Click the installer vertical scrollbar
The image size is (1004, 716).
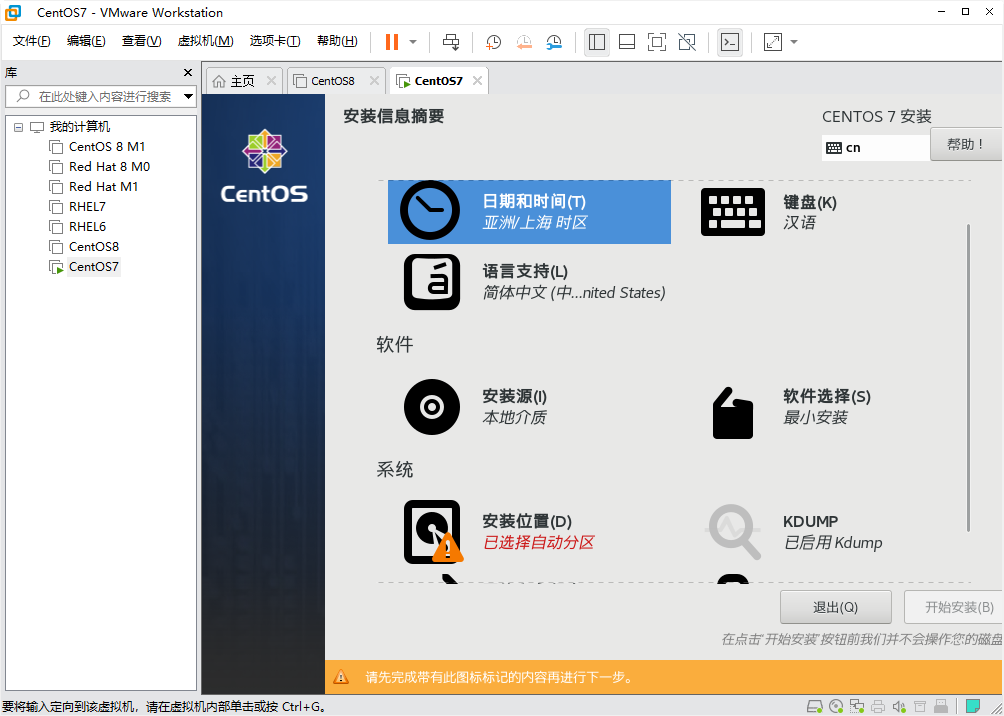click(969, 378)
